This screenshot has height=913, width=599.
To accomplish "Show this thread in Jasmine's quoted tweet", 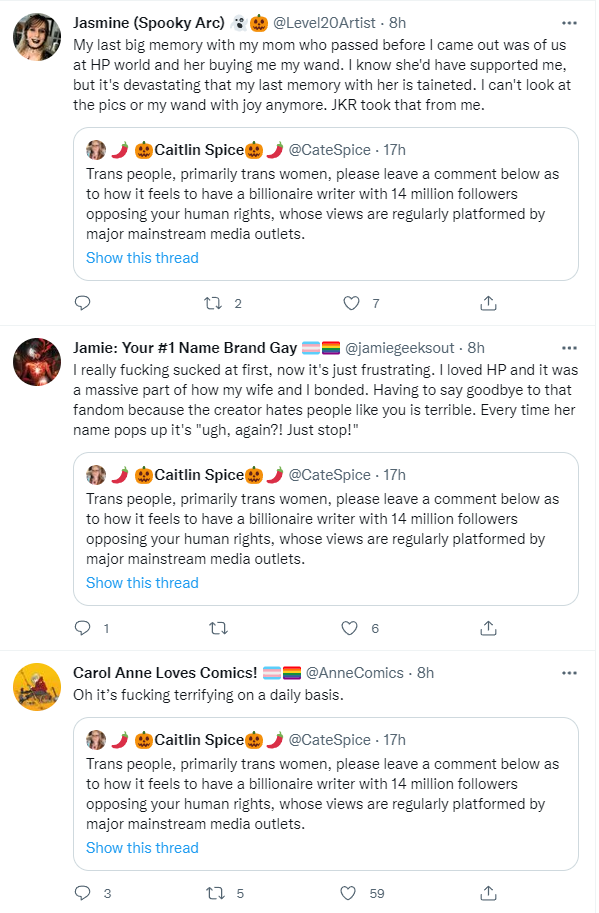I will (x=143, y=259).
